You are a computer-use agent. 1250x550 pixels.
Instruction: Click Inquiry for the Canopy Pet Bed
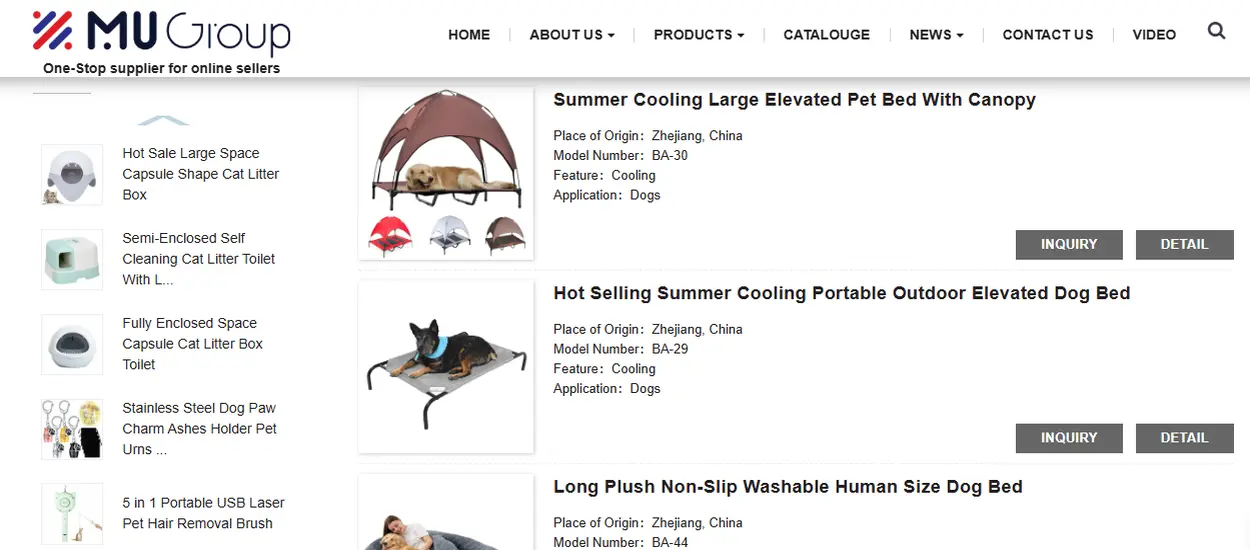1069,244
